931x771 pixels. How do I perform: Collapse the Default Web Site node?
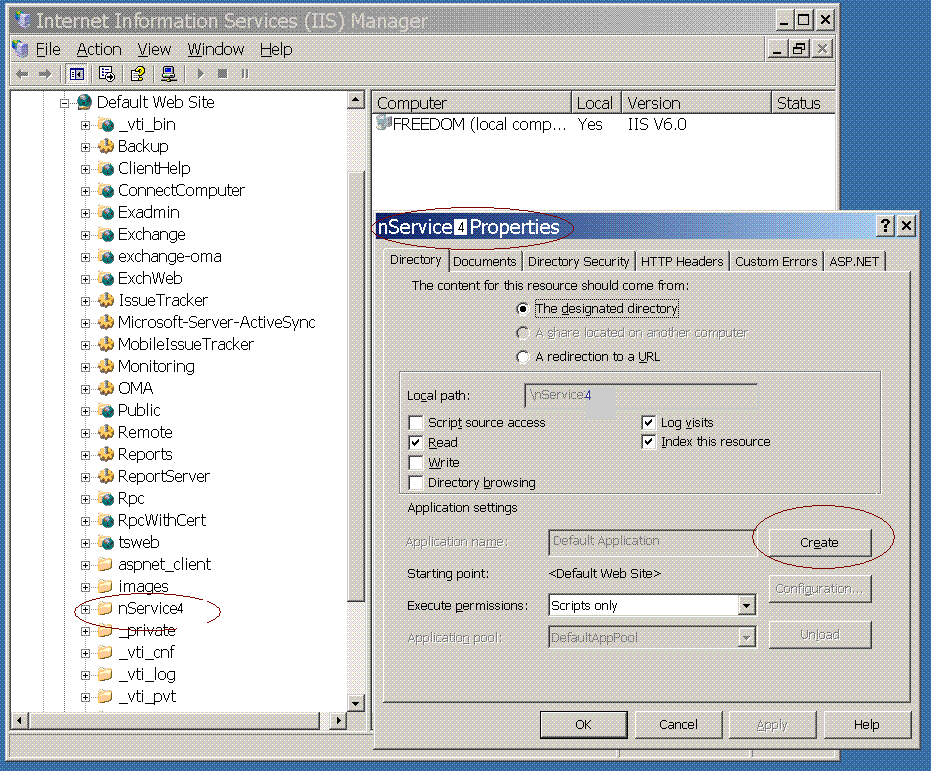(64, 103)
